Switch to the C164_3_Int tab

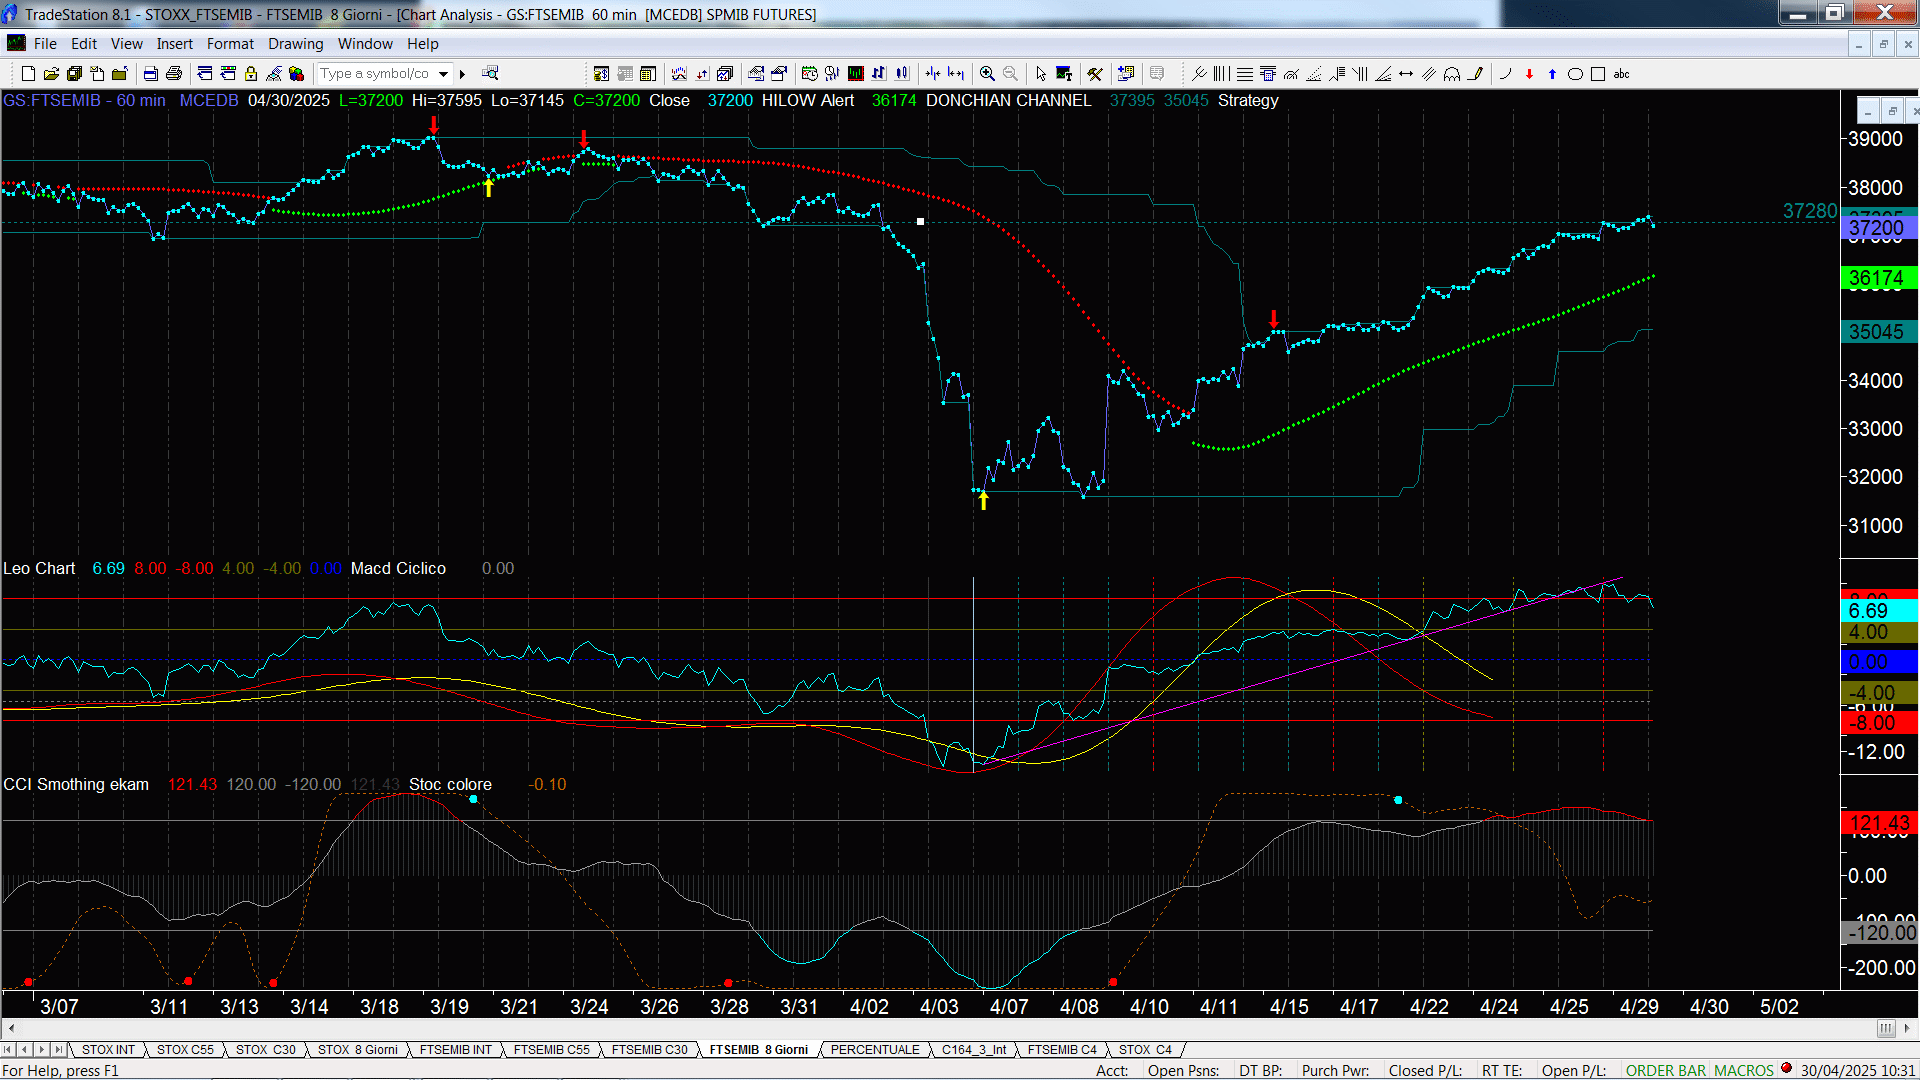(974, 1049)
